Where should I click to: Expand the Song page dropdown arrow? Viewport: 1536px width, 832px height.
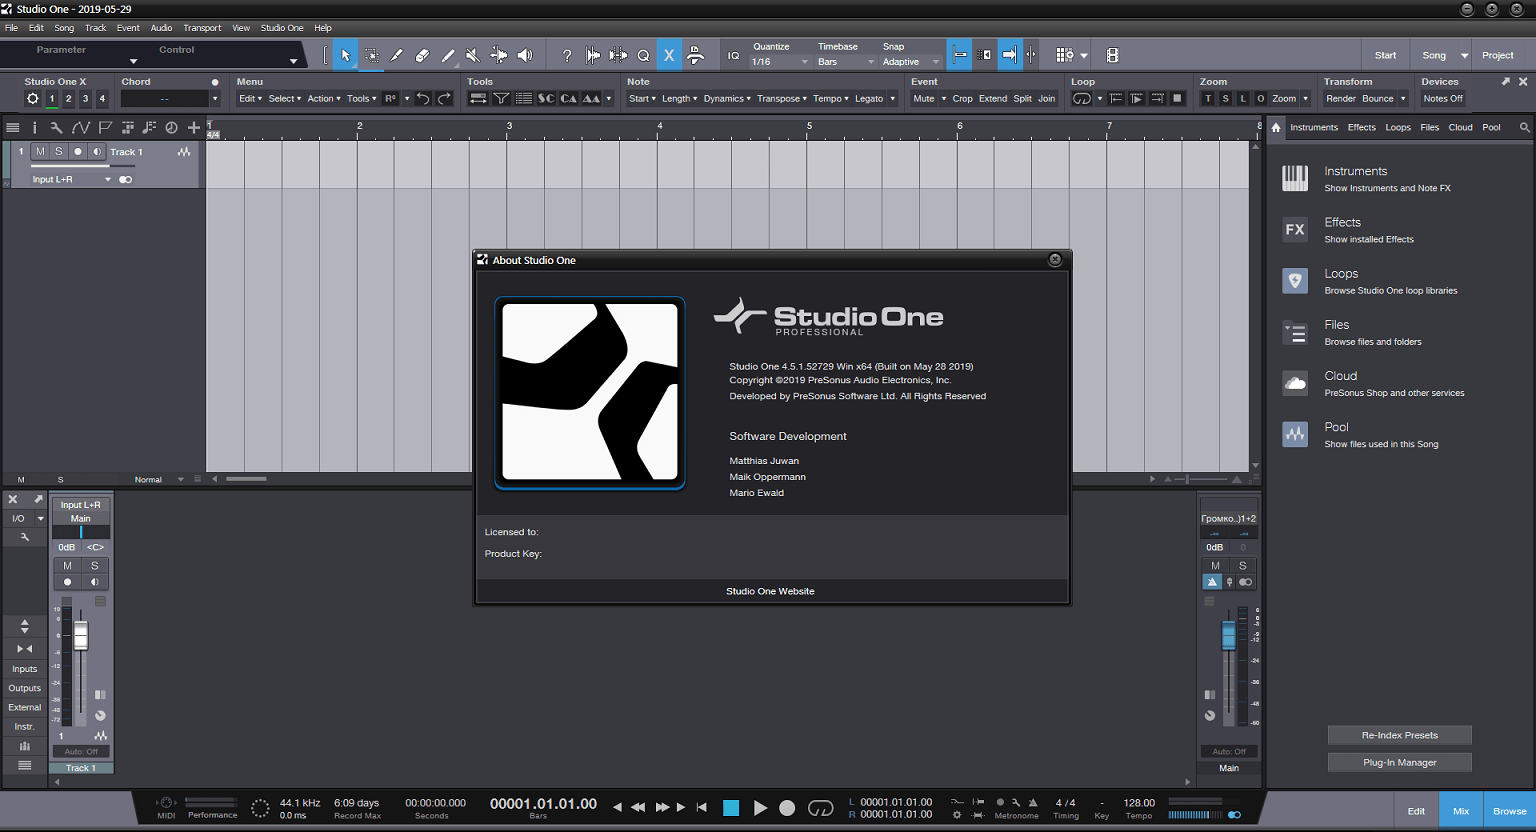[1464, 56]
